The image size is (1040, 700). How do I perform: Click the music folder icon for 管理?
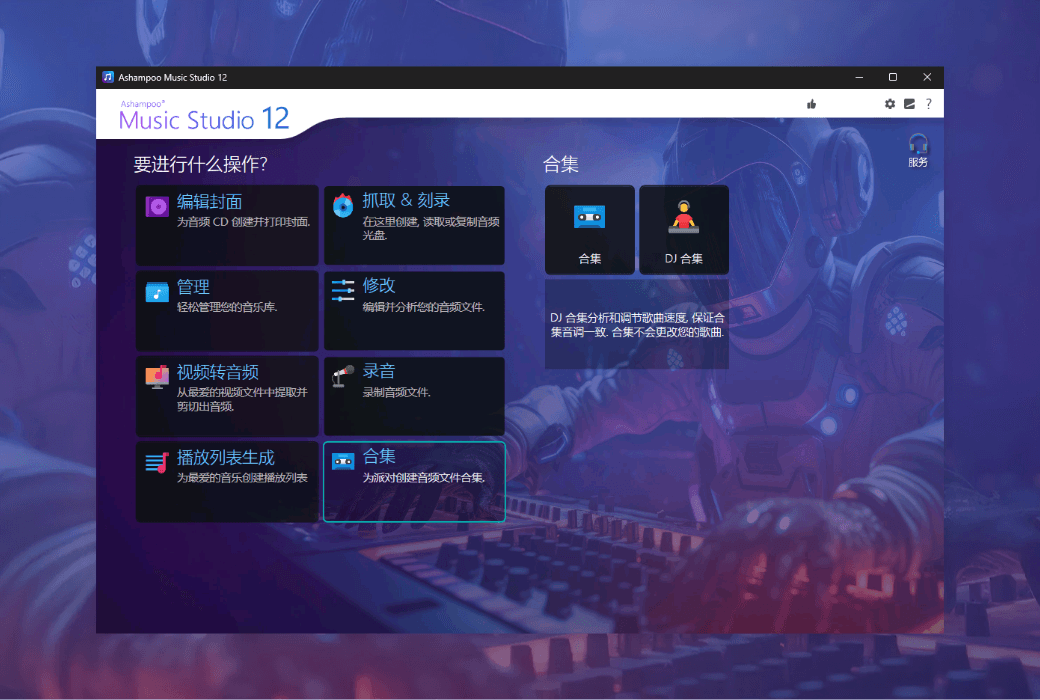point(157,292)
